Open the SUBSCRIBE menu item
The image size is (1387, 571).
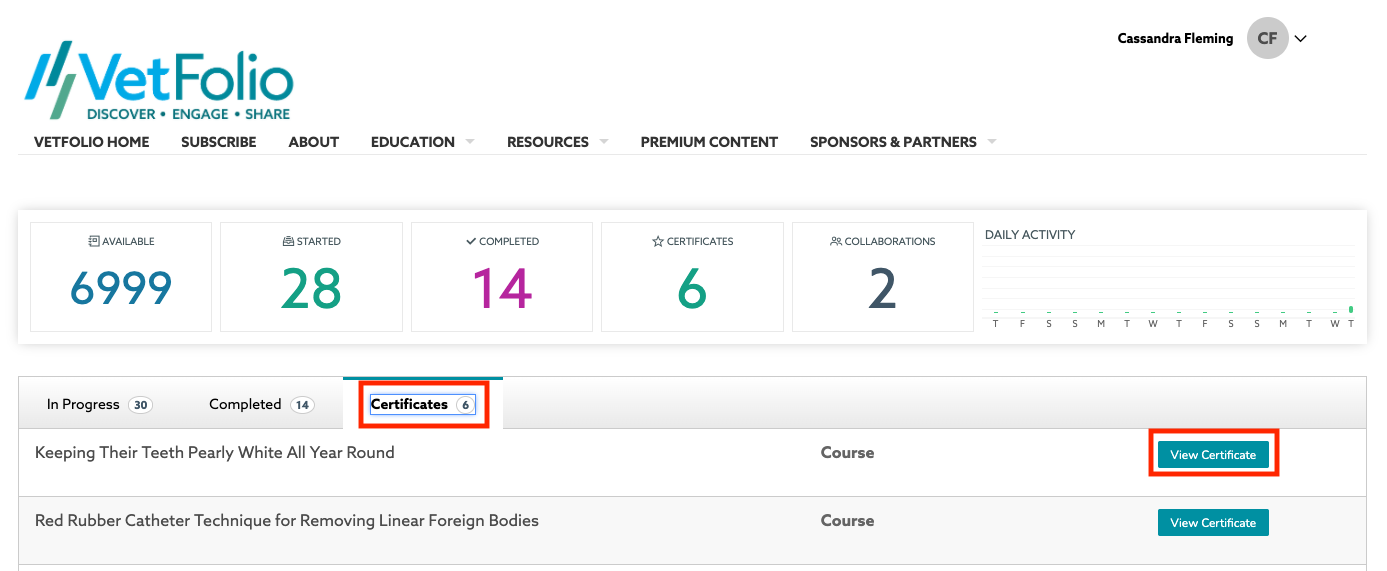219,142
